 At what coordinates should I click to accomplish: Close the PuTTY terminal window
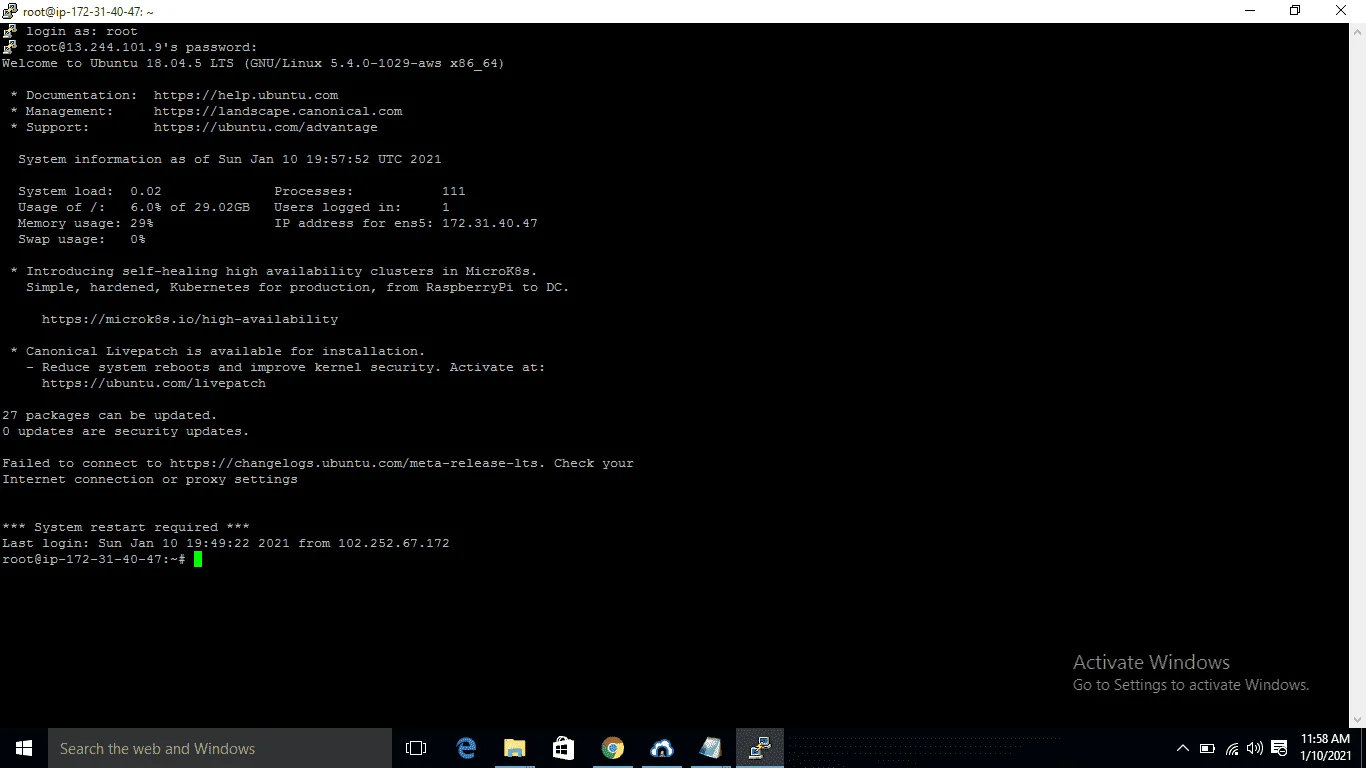(1342, 11)
